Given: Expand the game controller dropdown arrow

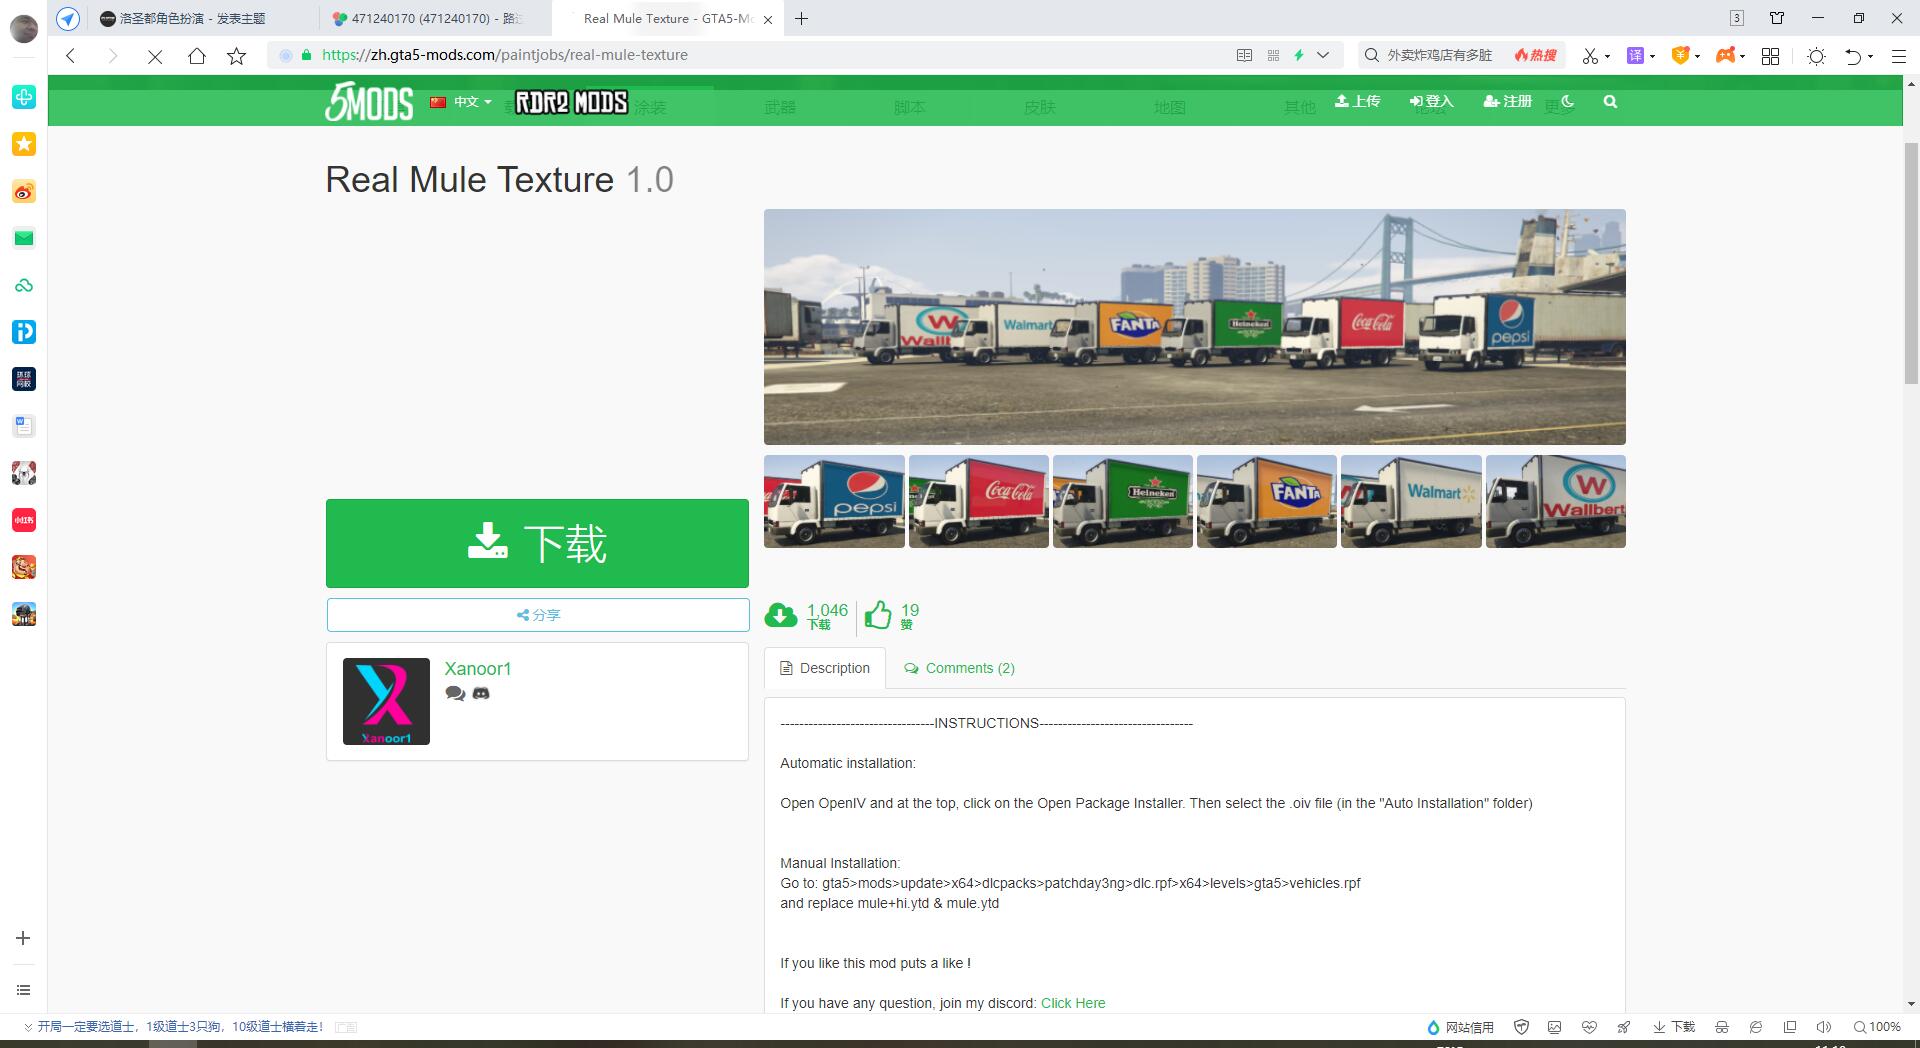Looking at the screenshot, I should click(1742, 57).
